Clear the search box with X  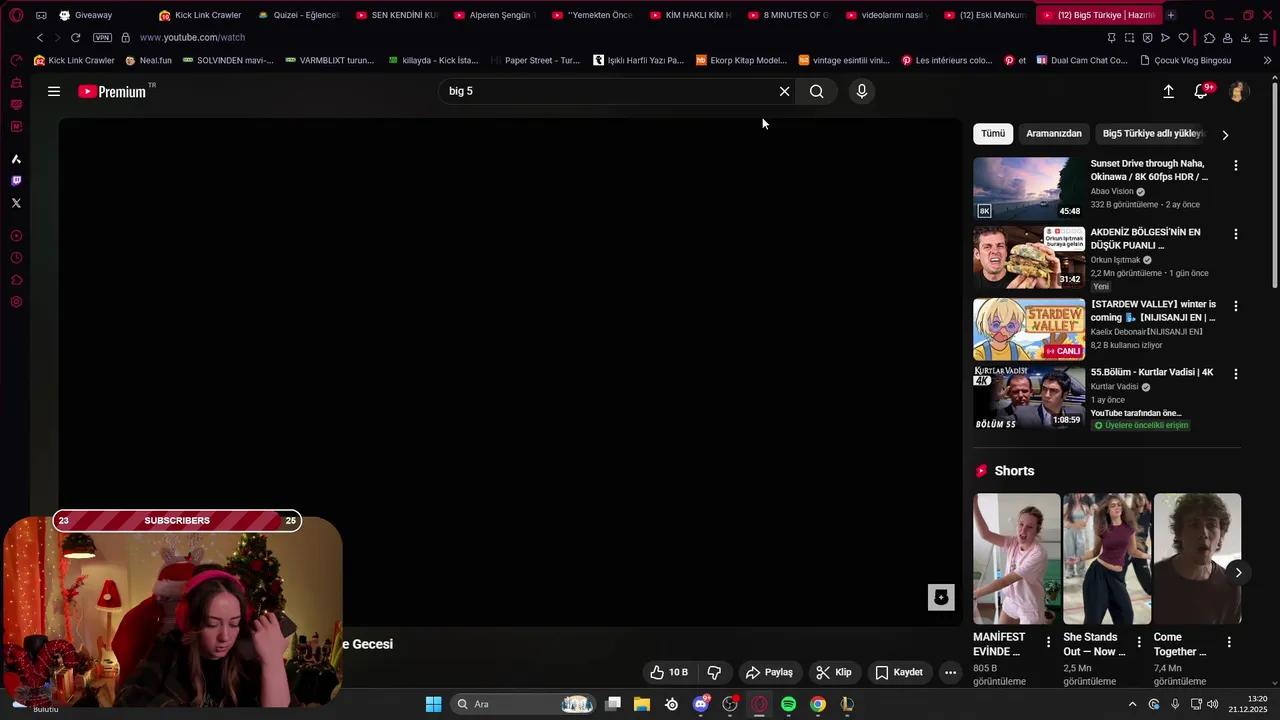click(784, 91)
